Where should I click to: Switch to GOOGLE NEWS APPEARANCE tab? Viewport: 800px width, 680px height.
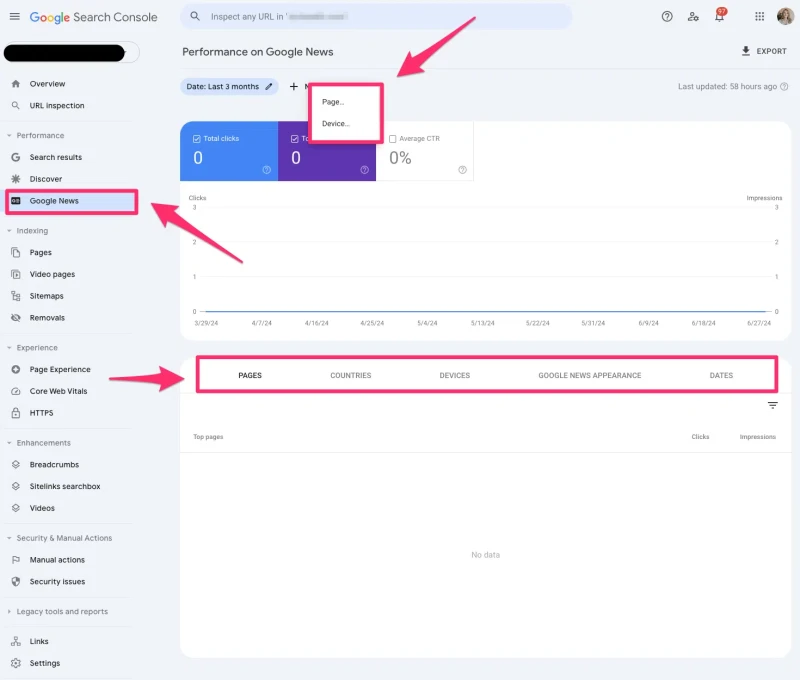point(589,375)
